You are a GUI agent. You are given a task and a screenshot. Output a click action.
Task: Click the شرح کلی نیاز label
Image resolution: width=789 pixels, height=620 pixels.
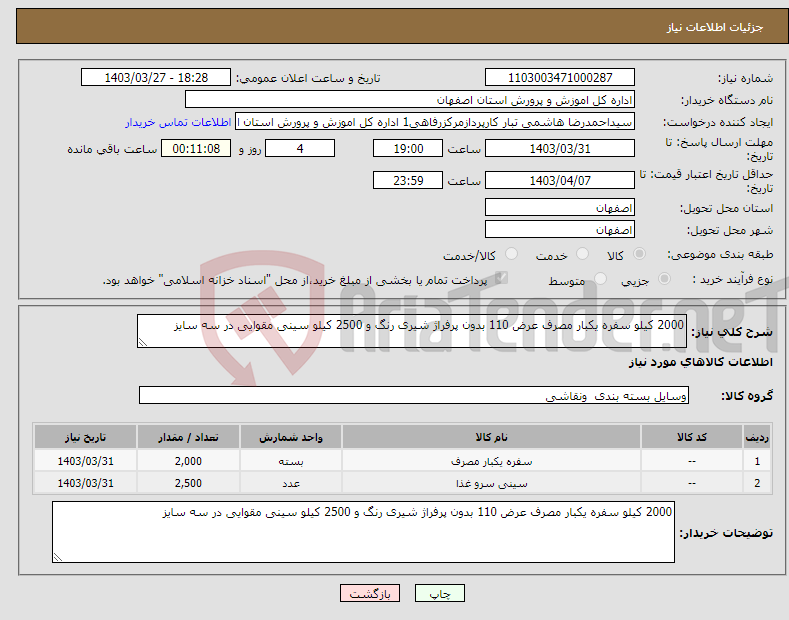pyautogui.click(x=732, y=332)
